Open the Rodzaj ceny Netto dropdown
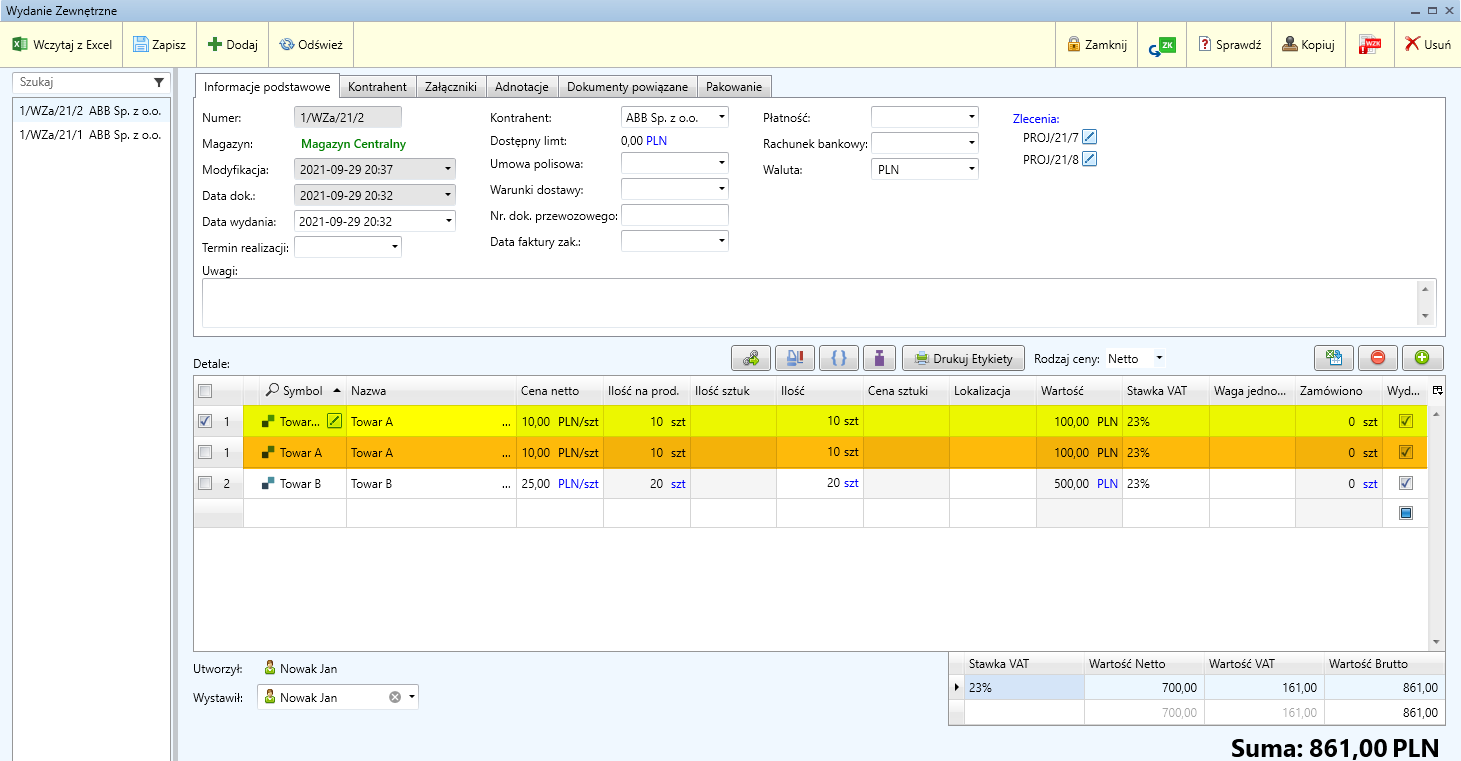This screenshot has width=1461, height=761. [1159, 358]
